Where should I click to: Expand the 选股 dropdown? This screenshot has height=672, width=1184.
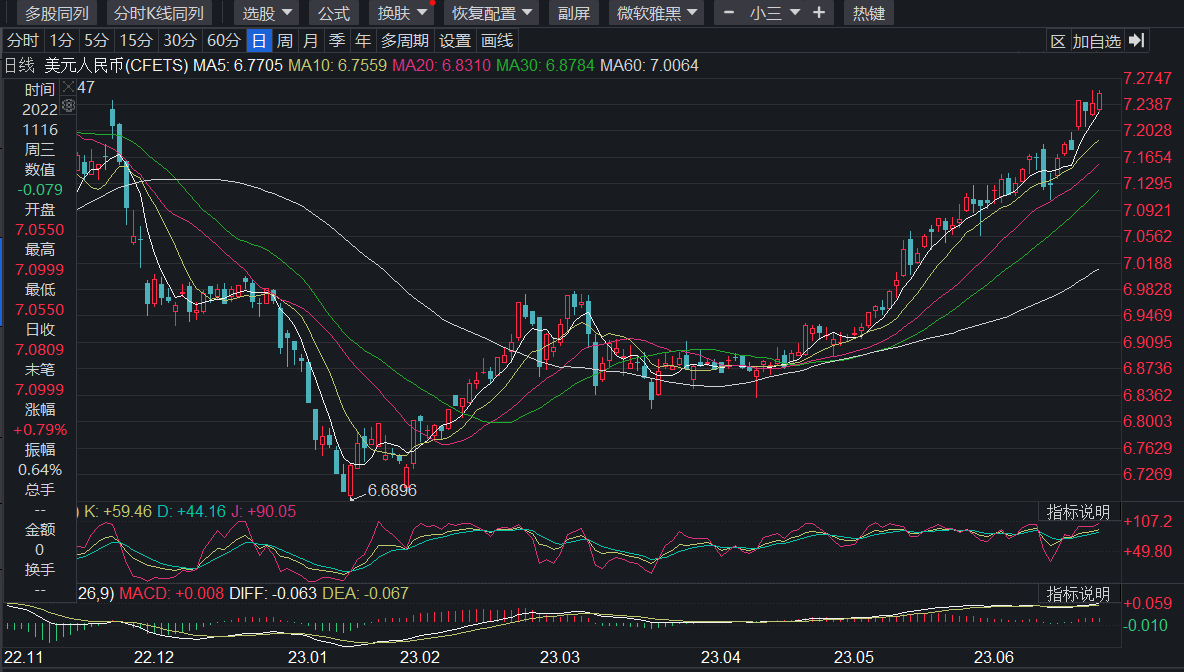pyautogui.click(x=269, y=13)
